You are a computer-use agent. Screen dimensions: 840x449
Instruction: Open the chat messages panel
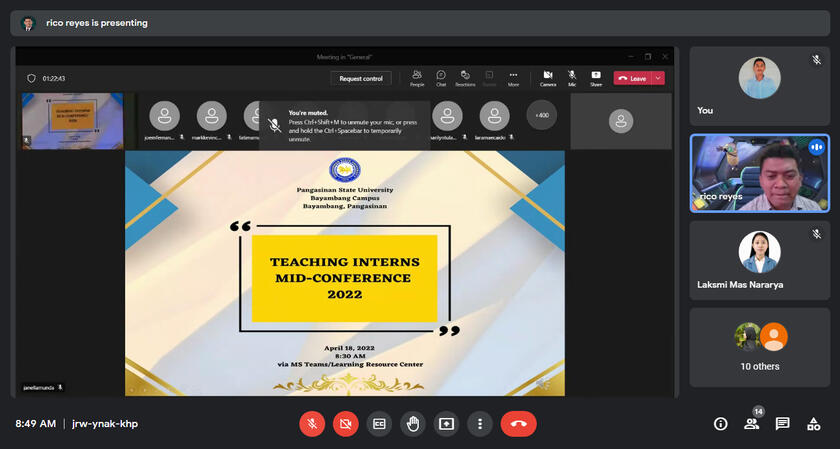click(783, 424)
